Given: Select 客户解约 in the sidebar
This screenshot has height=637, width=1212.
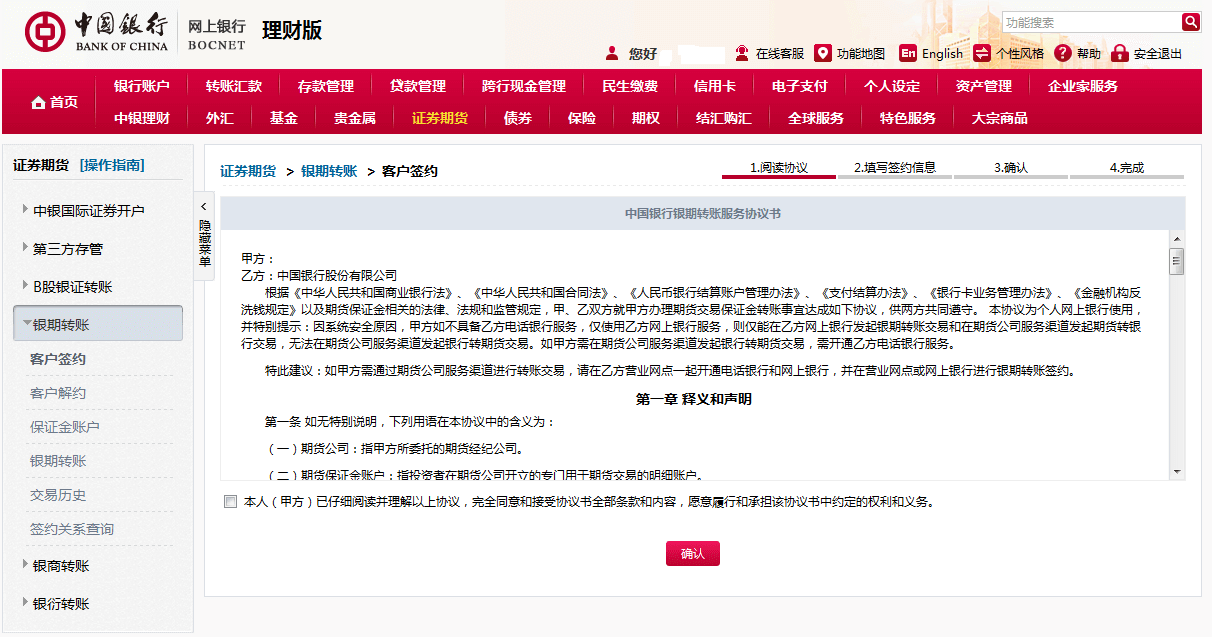Looking at the screenshot, I should (58, 393).
